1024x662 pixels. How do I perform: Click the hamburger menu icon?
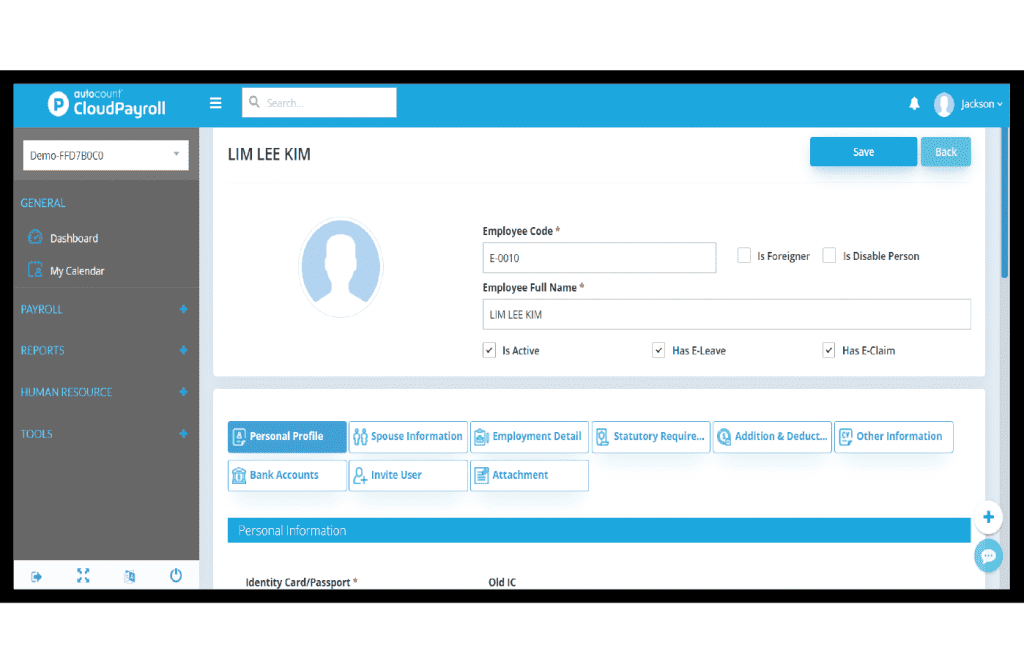pos(215,103)
